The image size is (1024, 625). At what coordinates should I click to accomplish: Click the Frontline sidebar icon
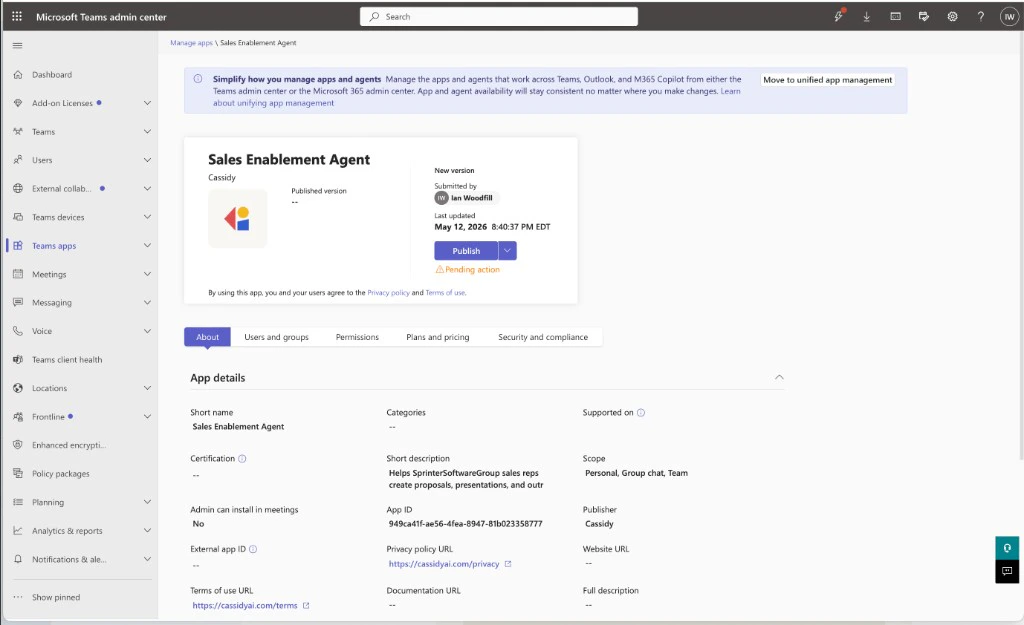[x=18, y=417]
